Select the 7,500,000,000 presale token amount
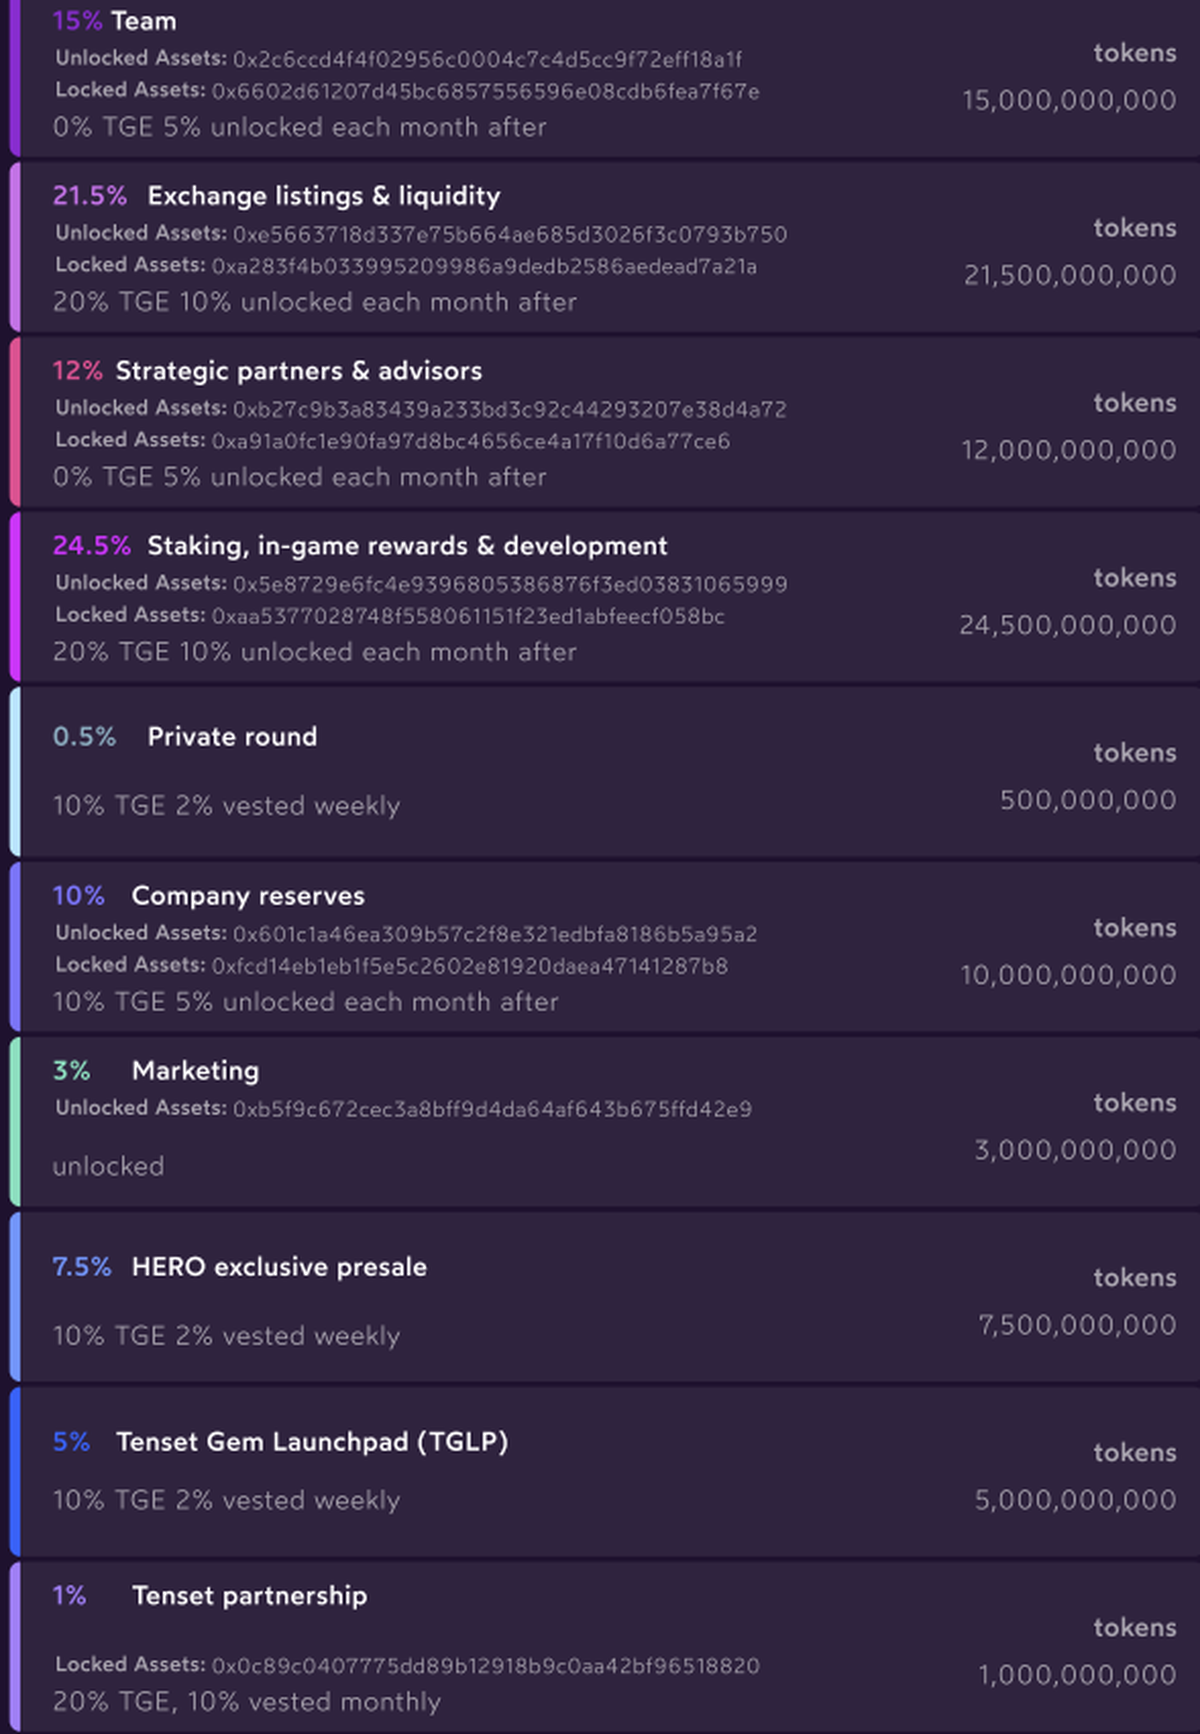Image resolution: width=1200 pixels, height=1734 pixels. (1077, 1326)
